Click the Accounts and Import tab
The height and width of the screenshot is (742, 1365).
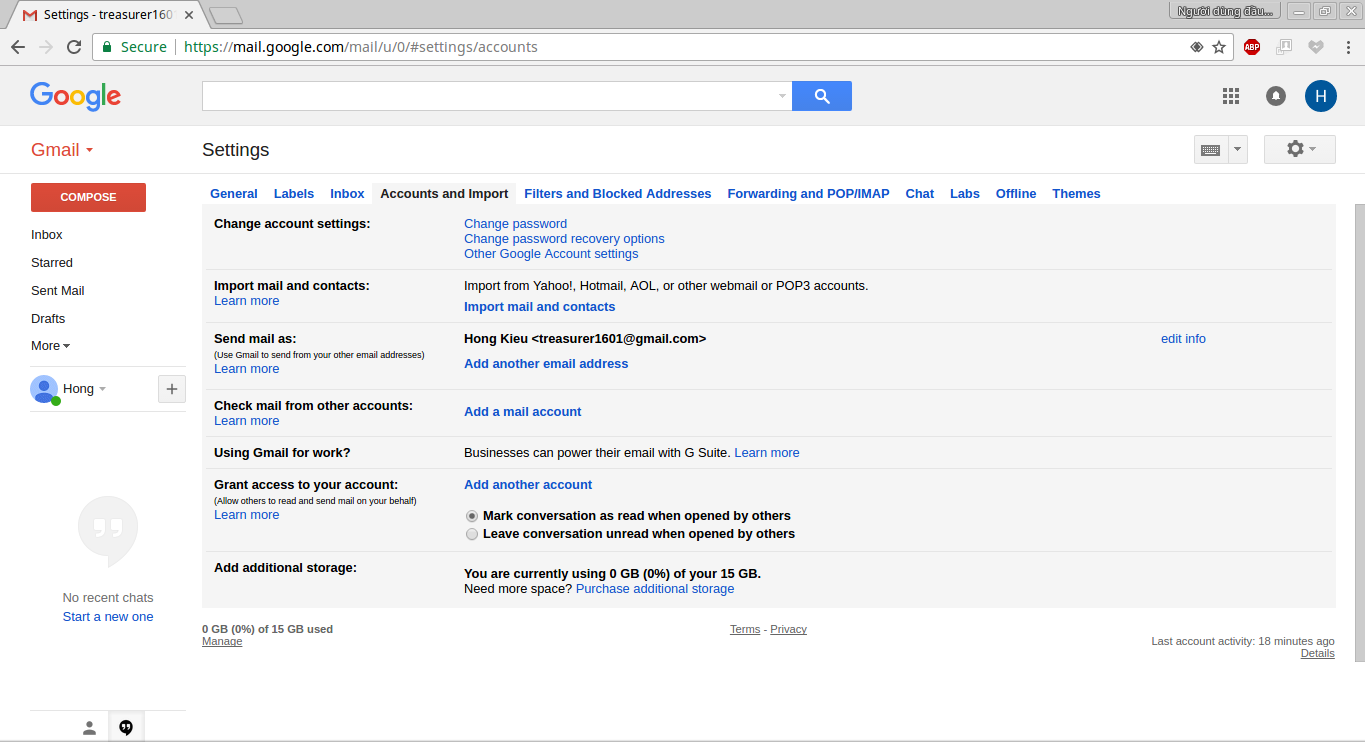pos(444,194)
